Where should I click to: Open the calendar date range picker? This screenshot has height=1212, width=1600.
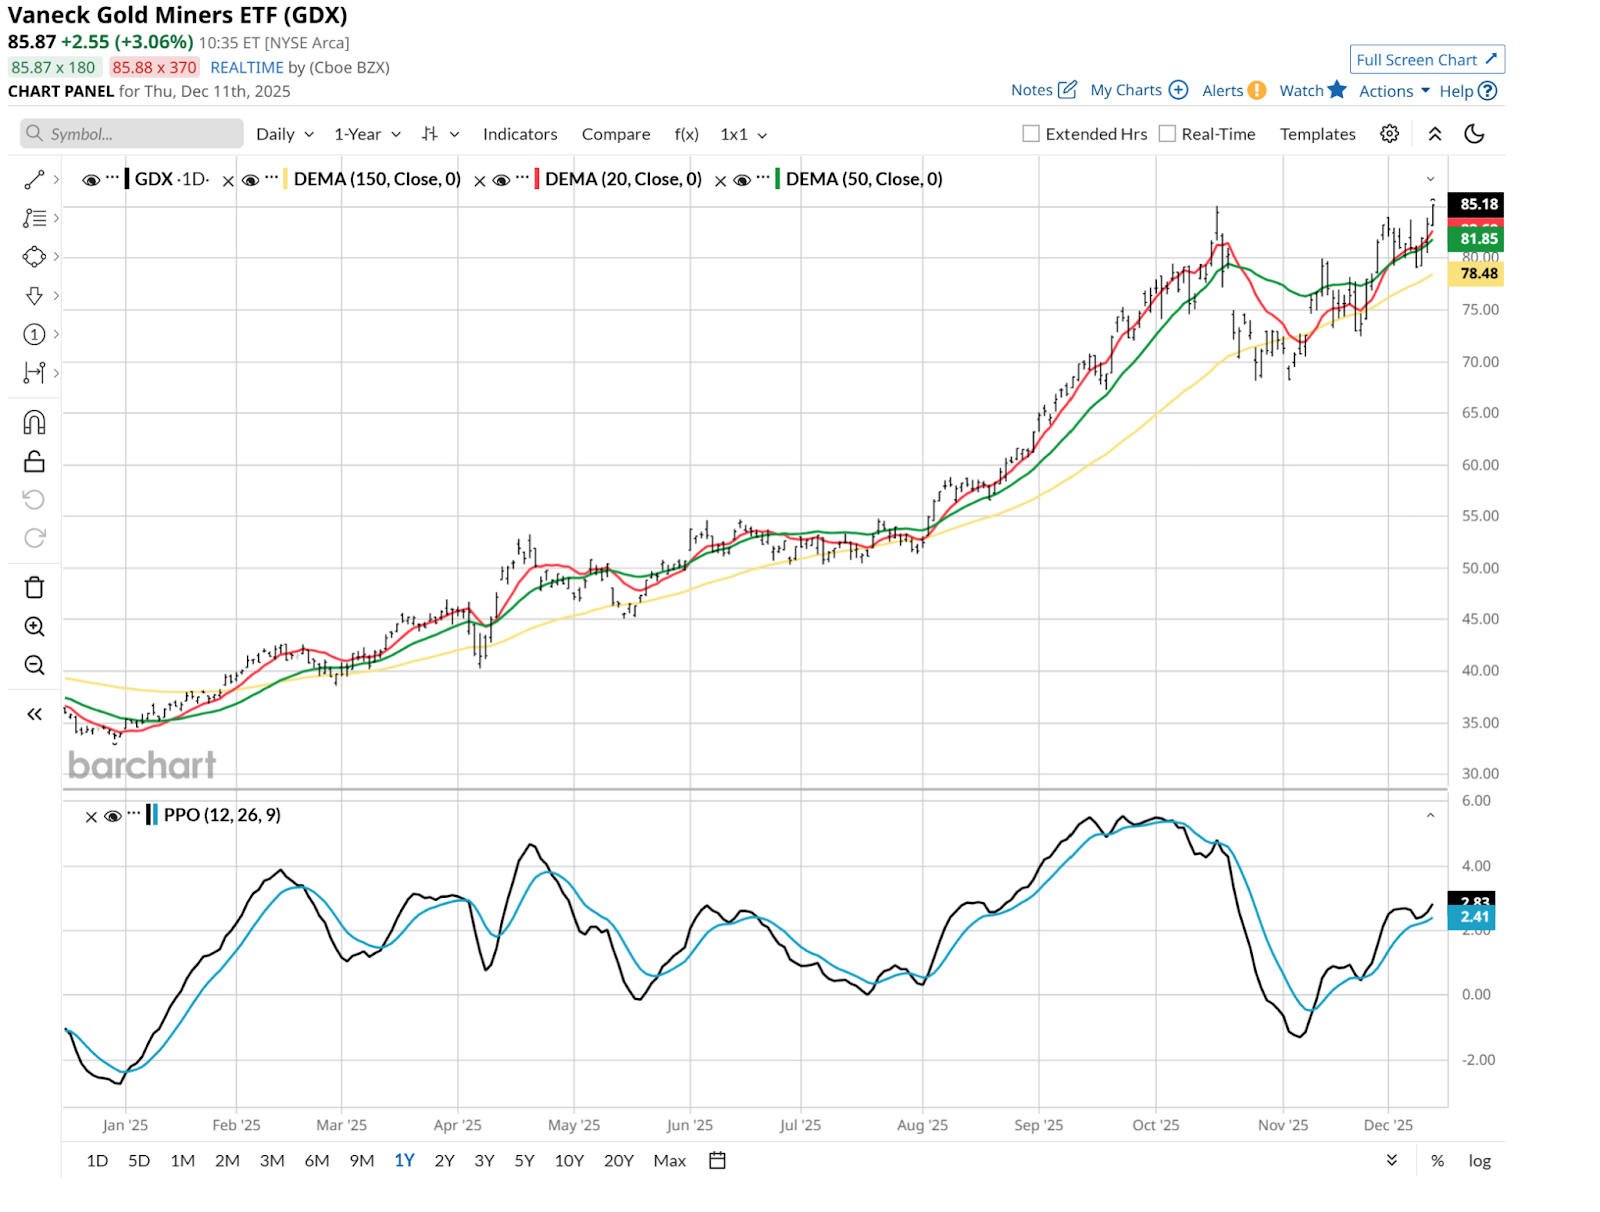[717, 1160]
